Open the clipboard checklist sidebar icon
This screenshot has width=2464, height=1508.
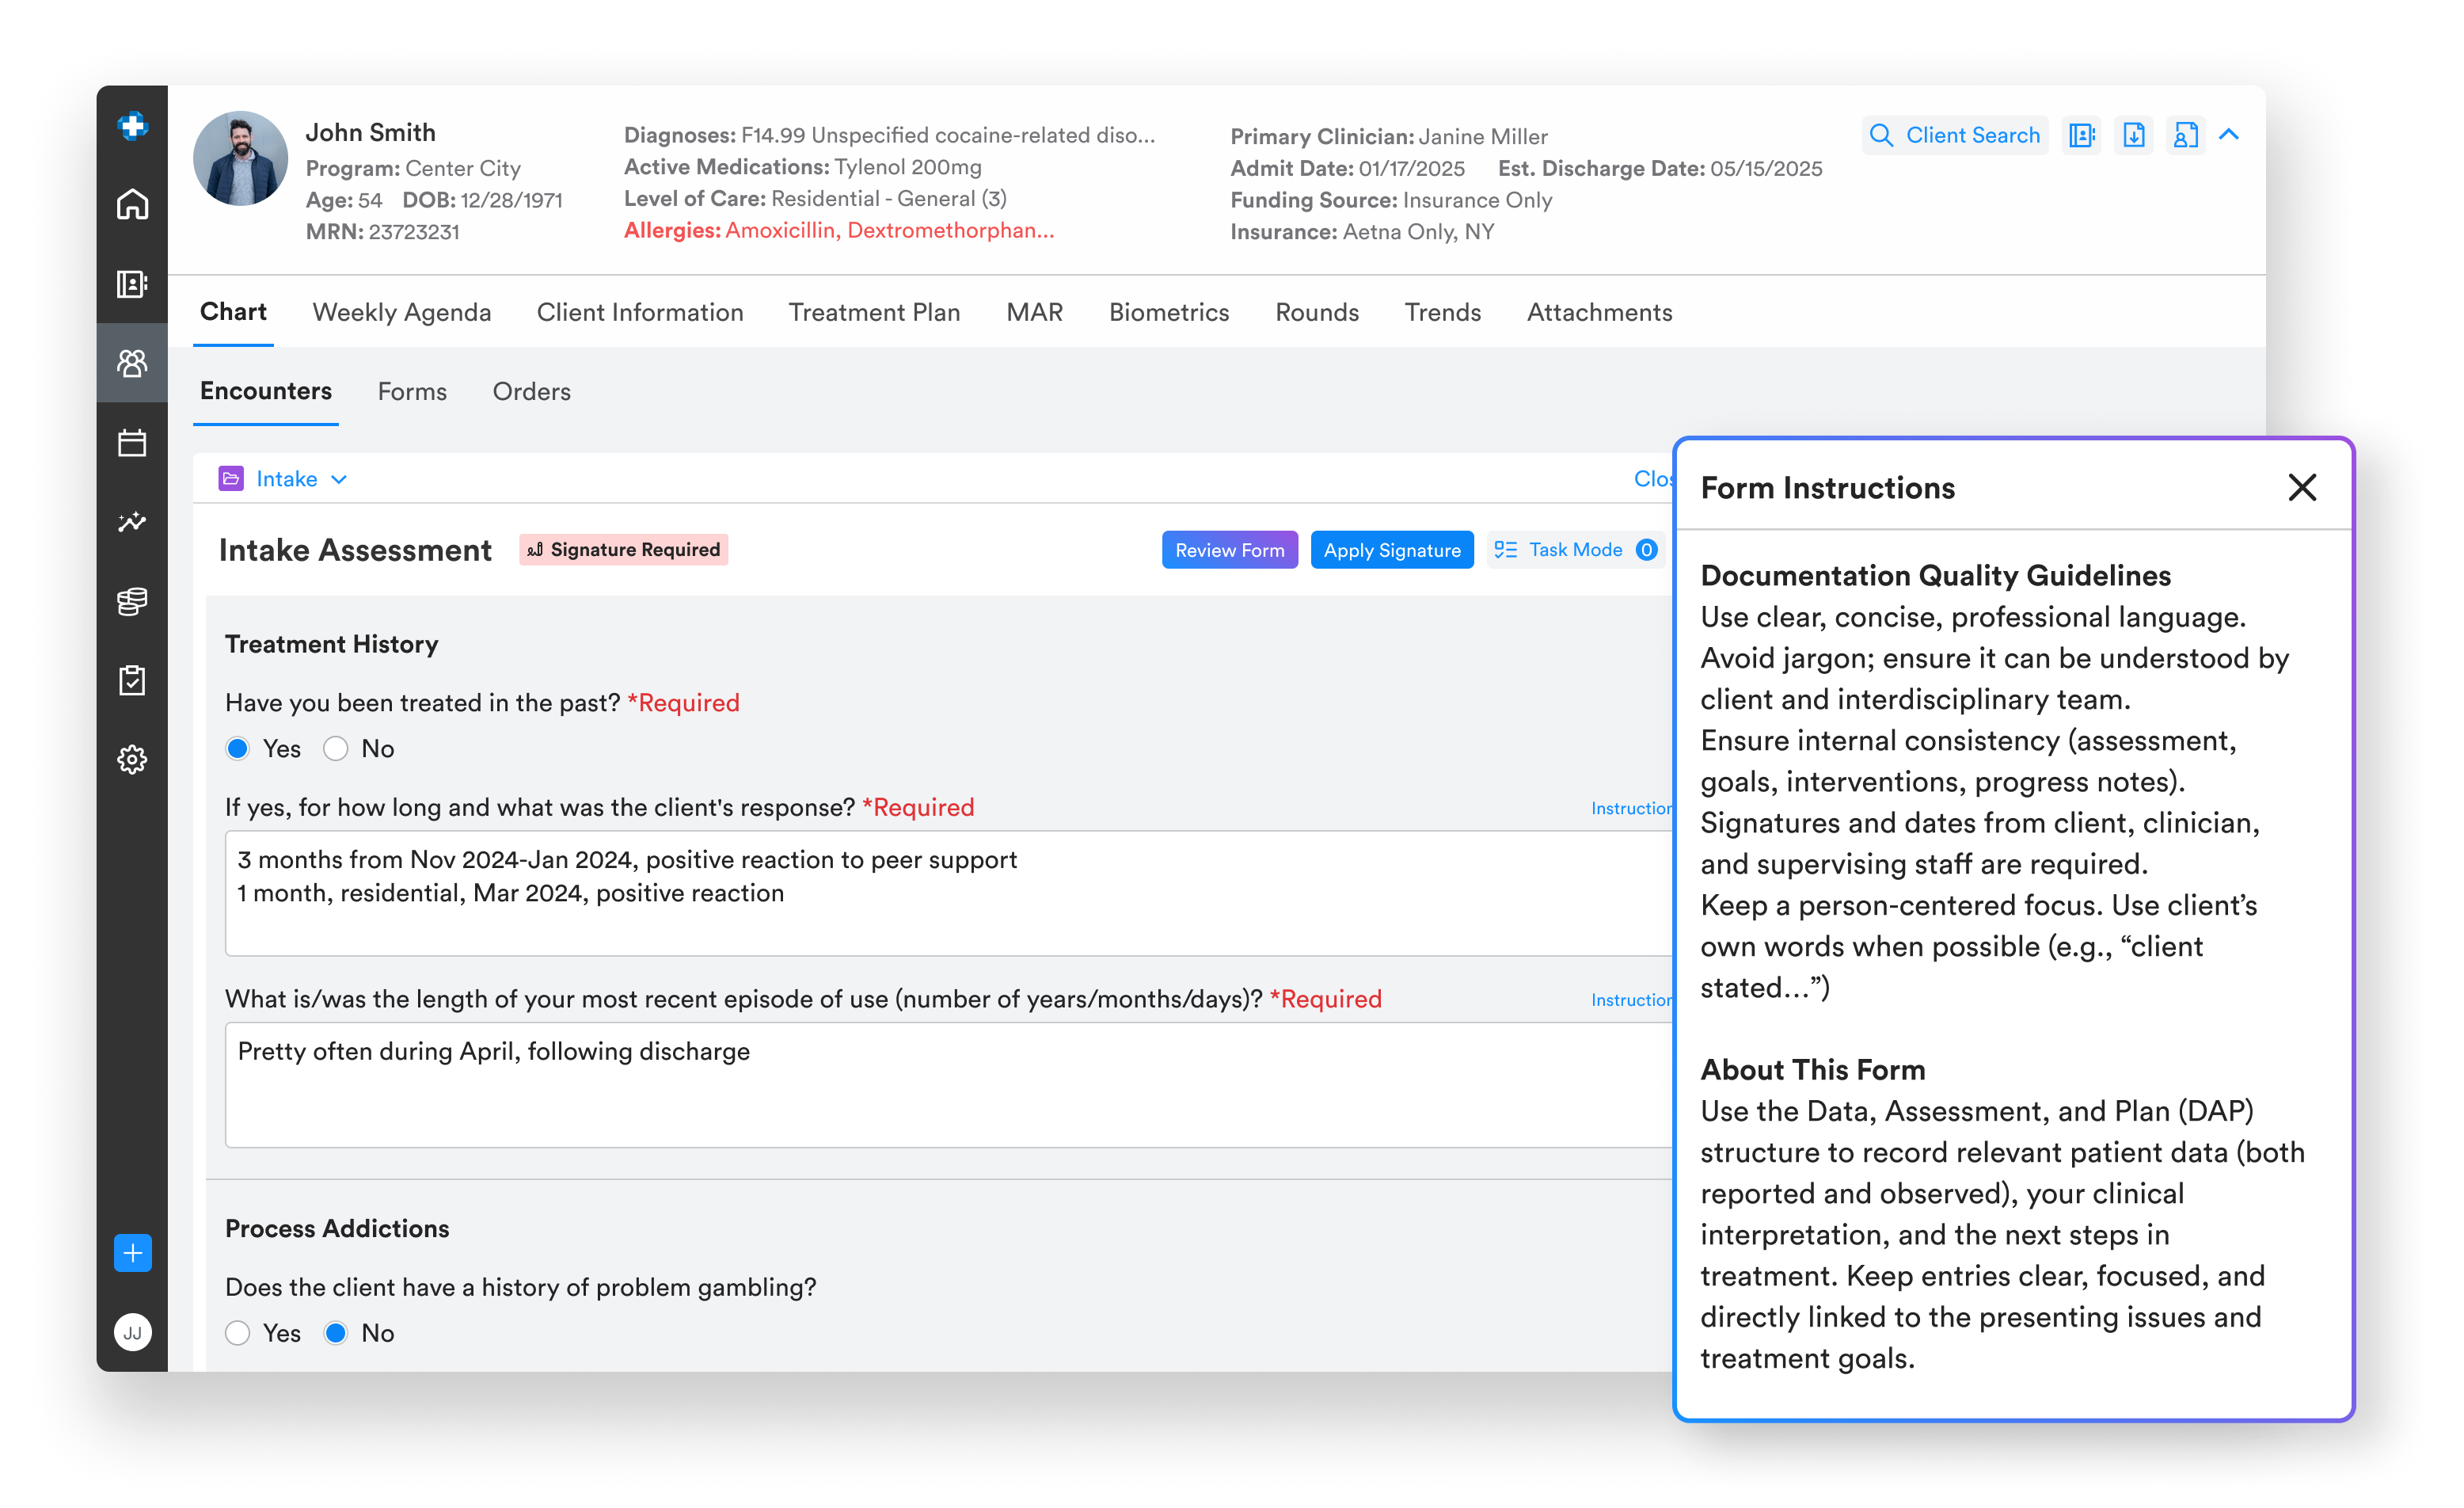[132, 680]
